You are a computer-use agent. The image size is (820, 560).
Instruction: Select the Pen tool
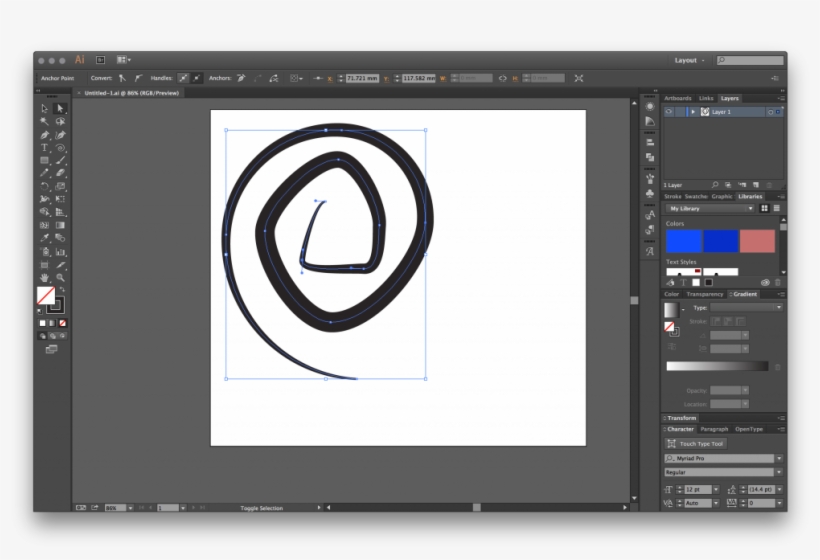point(44,135)
